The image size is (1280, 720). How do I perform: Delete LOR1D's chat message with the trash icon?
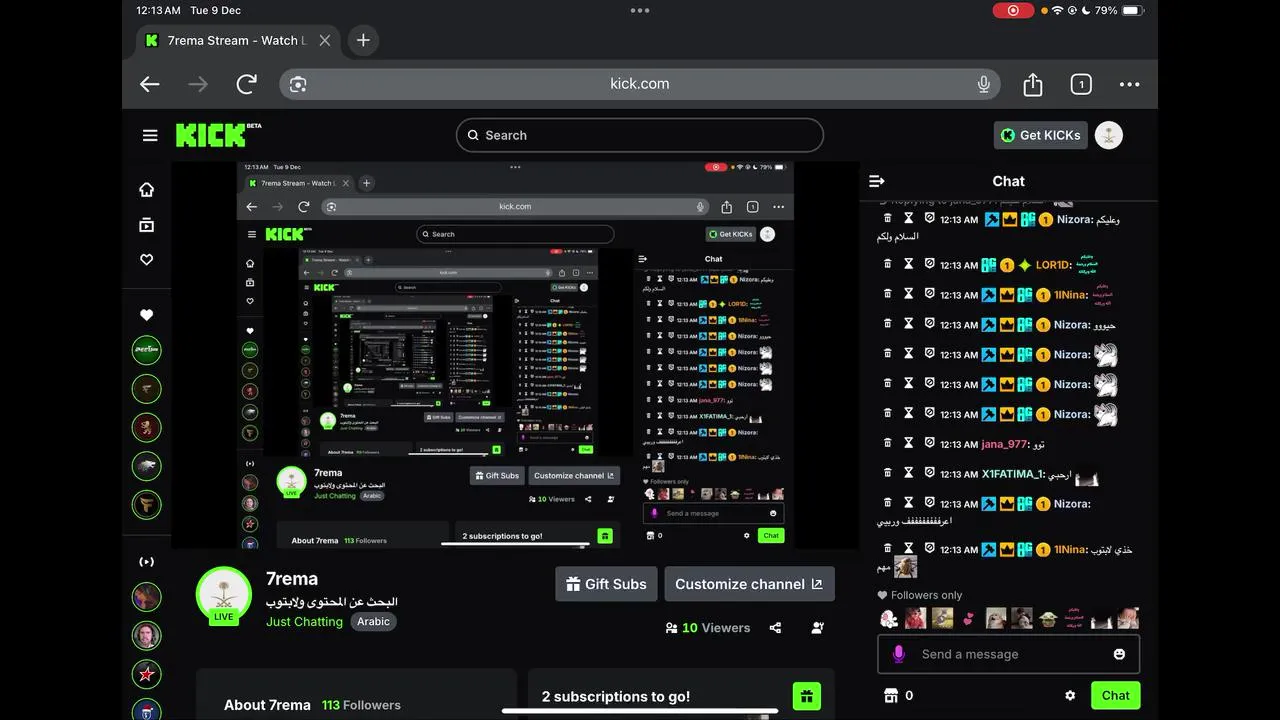(887, 264)
